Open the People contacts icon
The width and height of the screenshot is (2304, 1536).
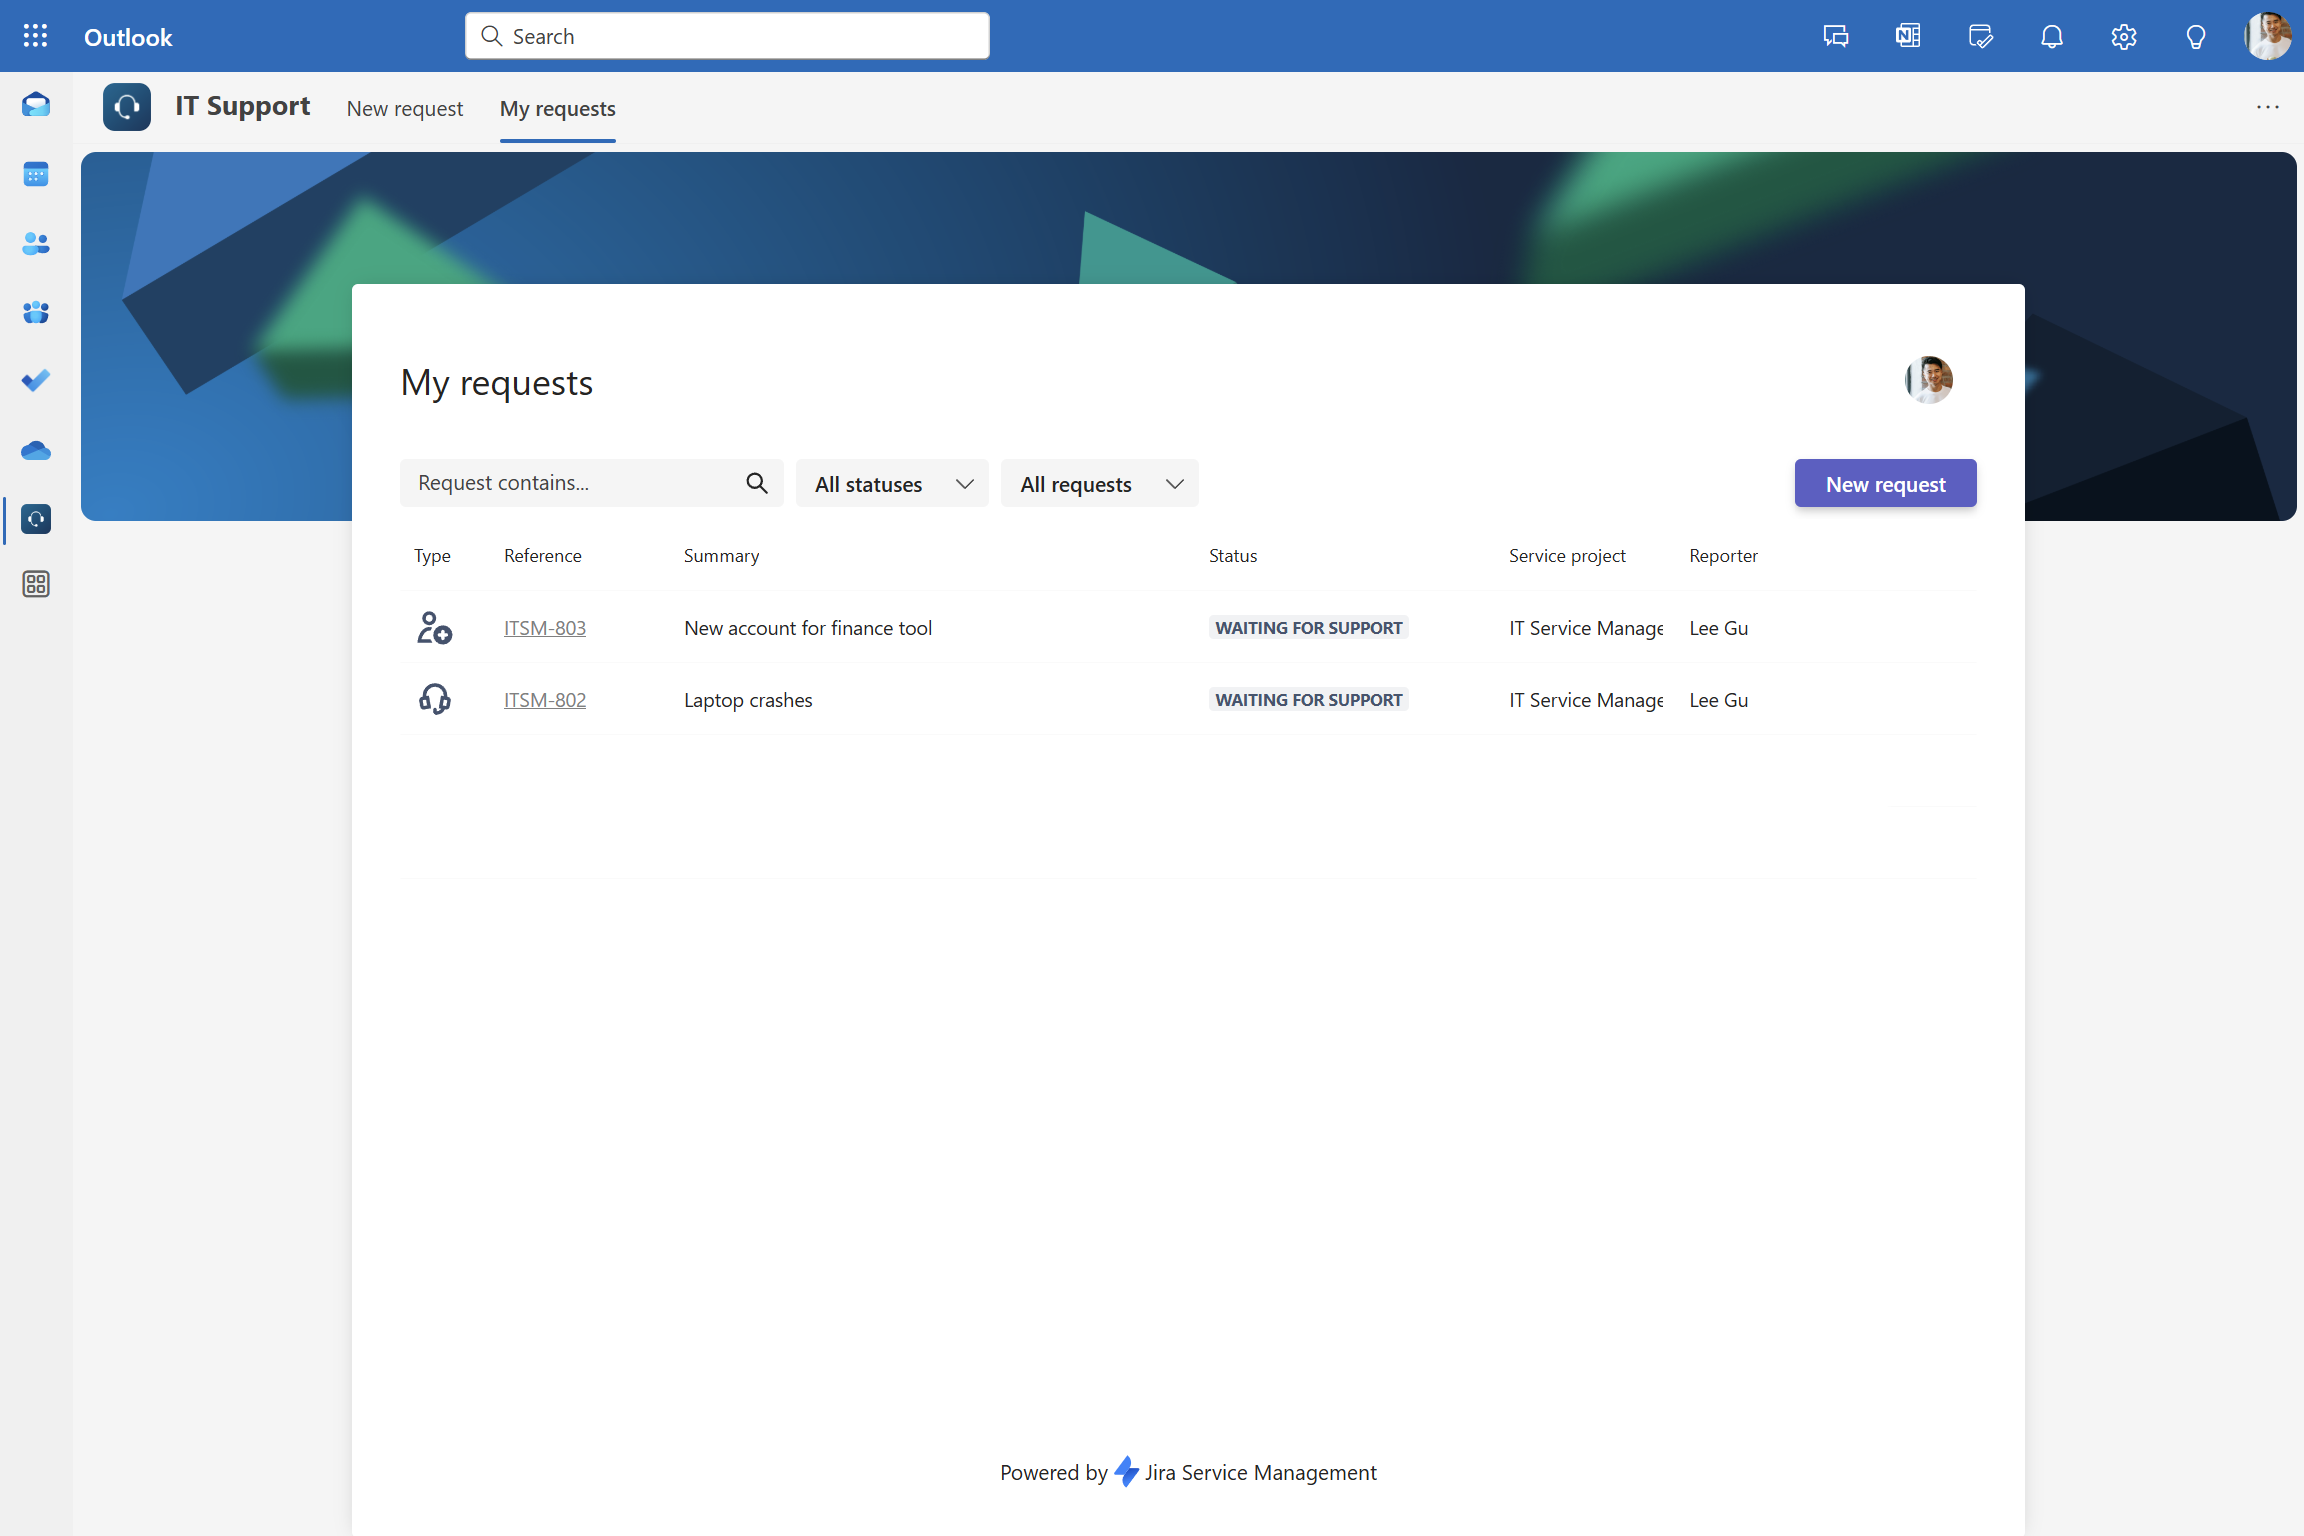coord(36,243)
